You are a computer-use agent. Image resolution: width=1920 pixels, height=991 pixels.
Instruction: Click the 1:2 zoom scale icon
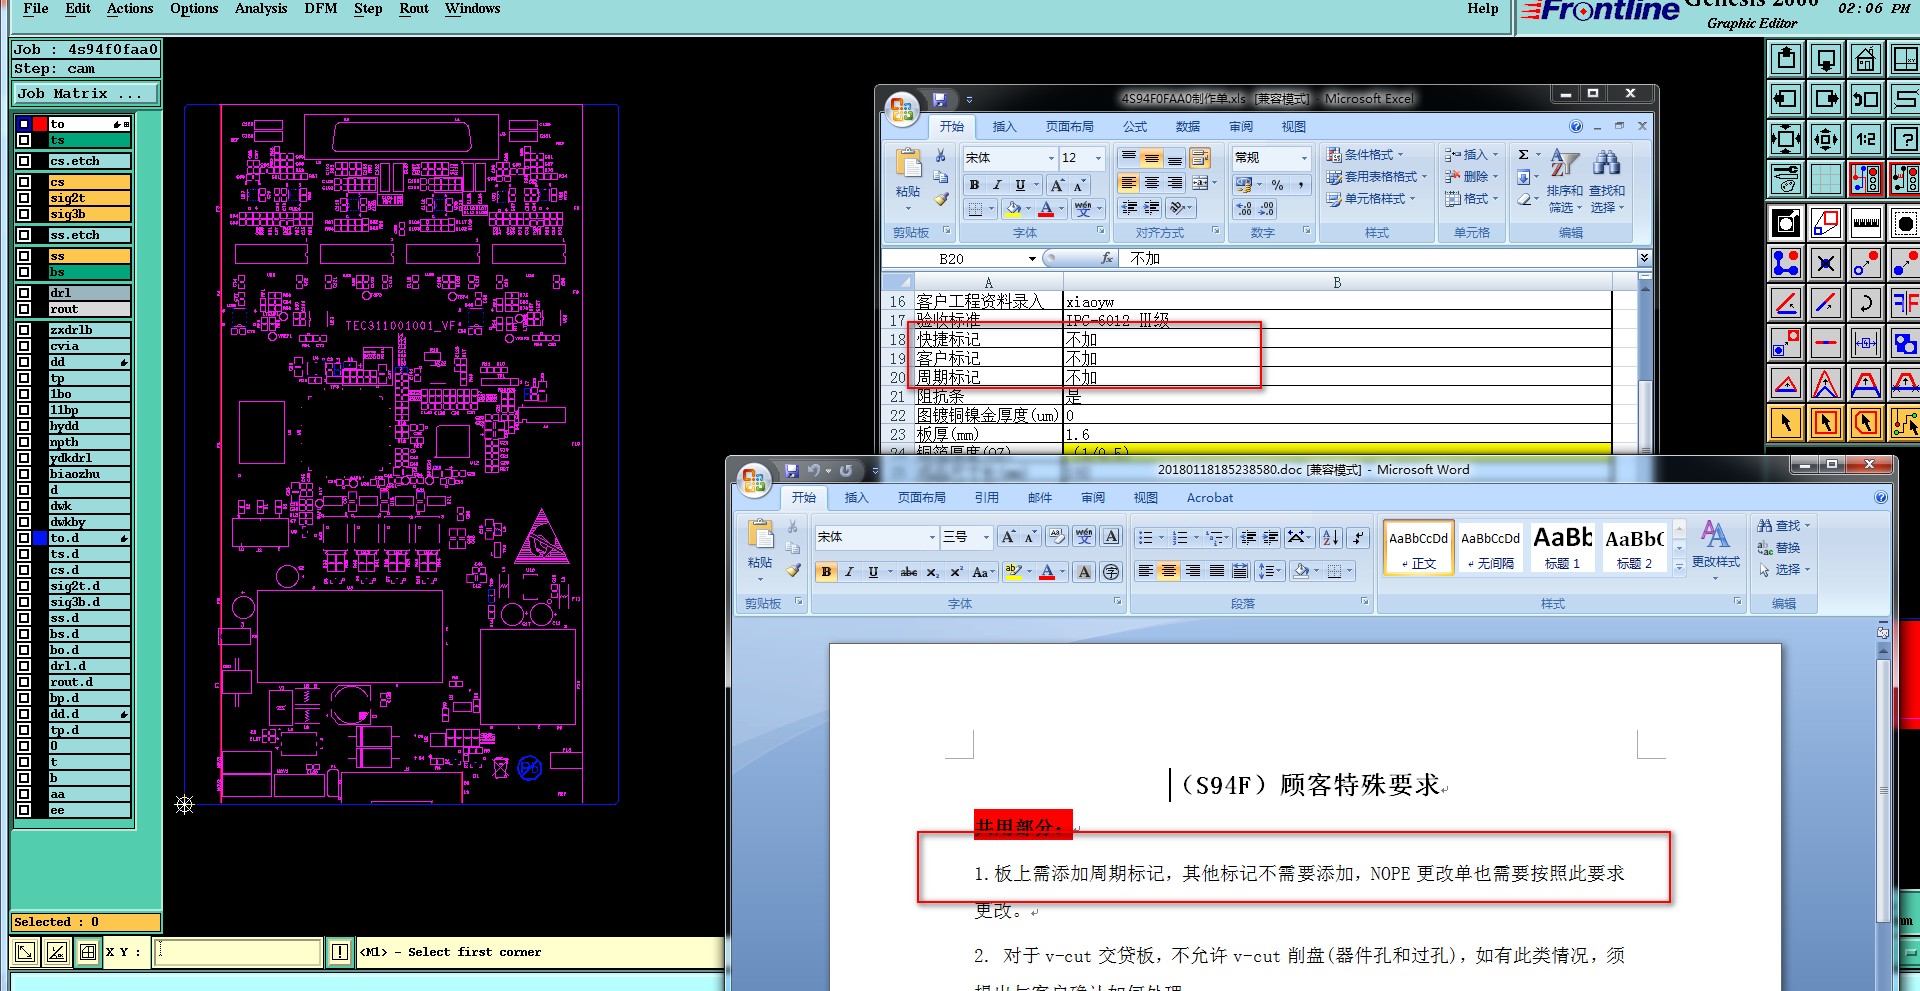[x=1865, y=139]
